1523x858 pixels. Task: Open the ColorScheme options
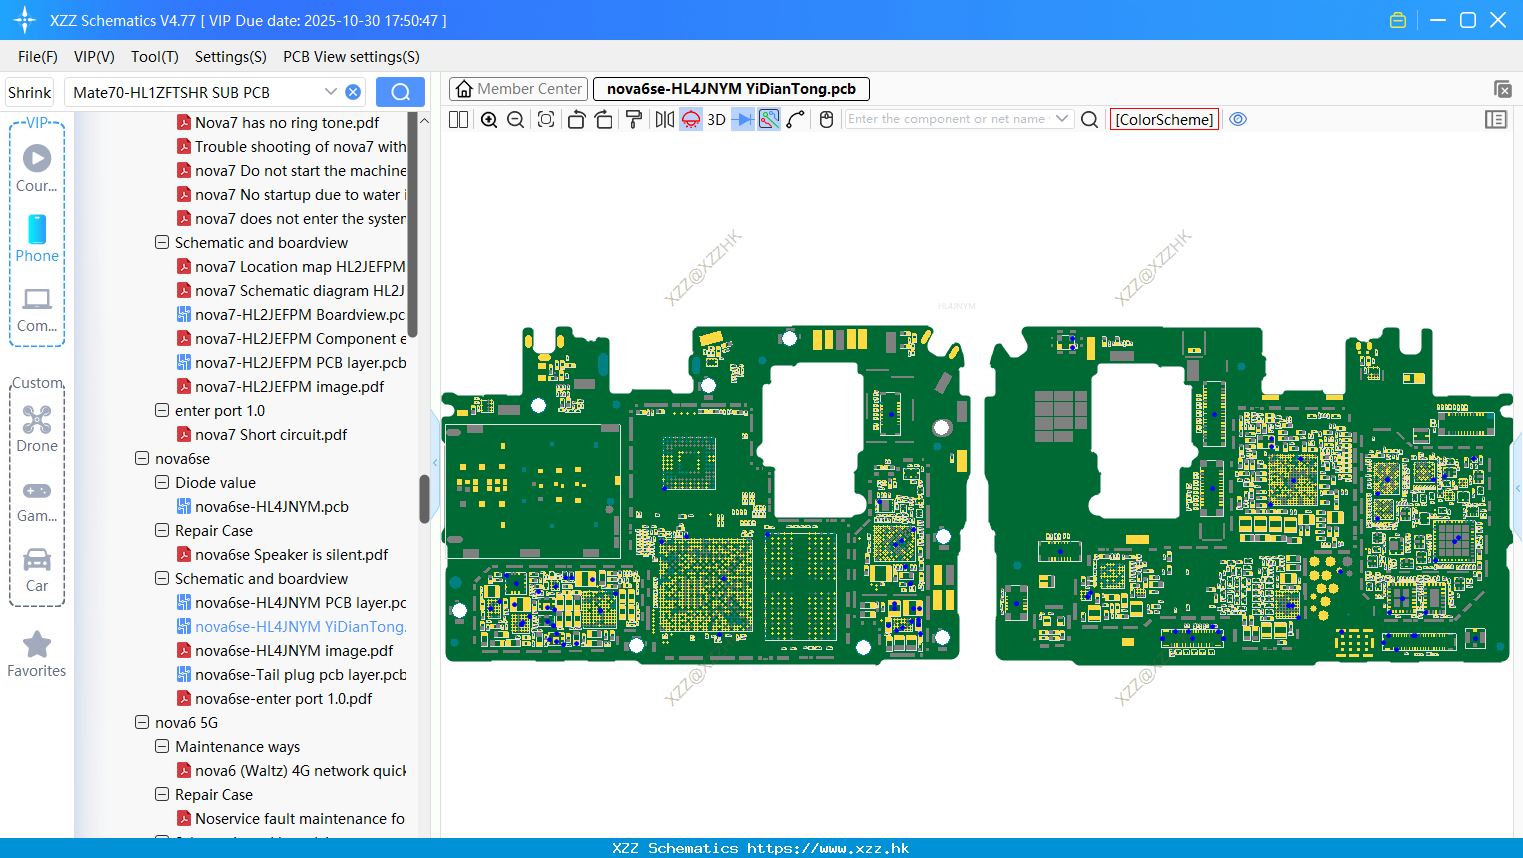[x=1164, y=119]
